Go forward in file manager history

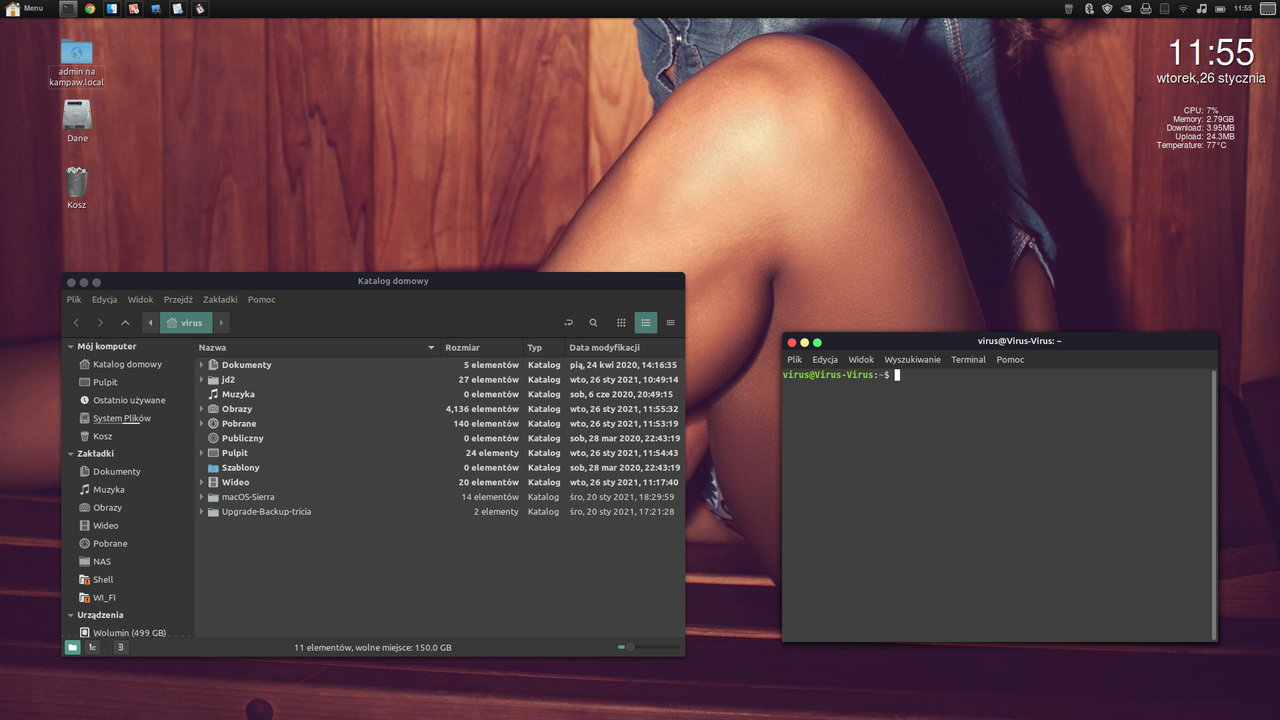pyautogui.click(x=100, y=323)
